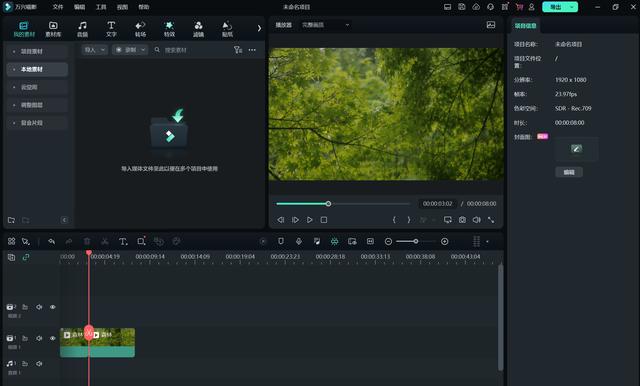The image size is (640, 386).
Task: Open the Tools menu 工具
Action: pyautogui.click(x=101, y=7)
